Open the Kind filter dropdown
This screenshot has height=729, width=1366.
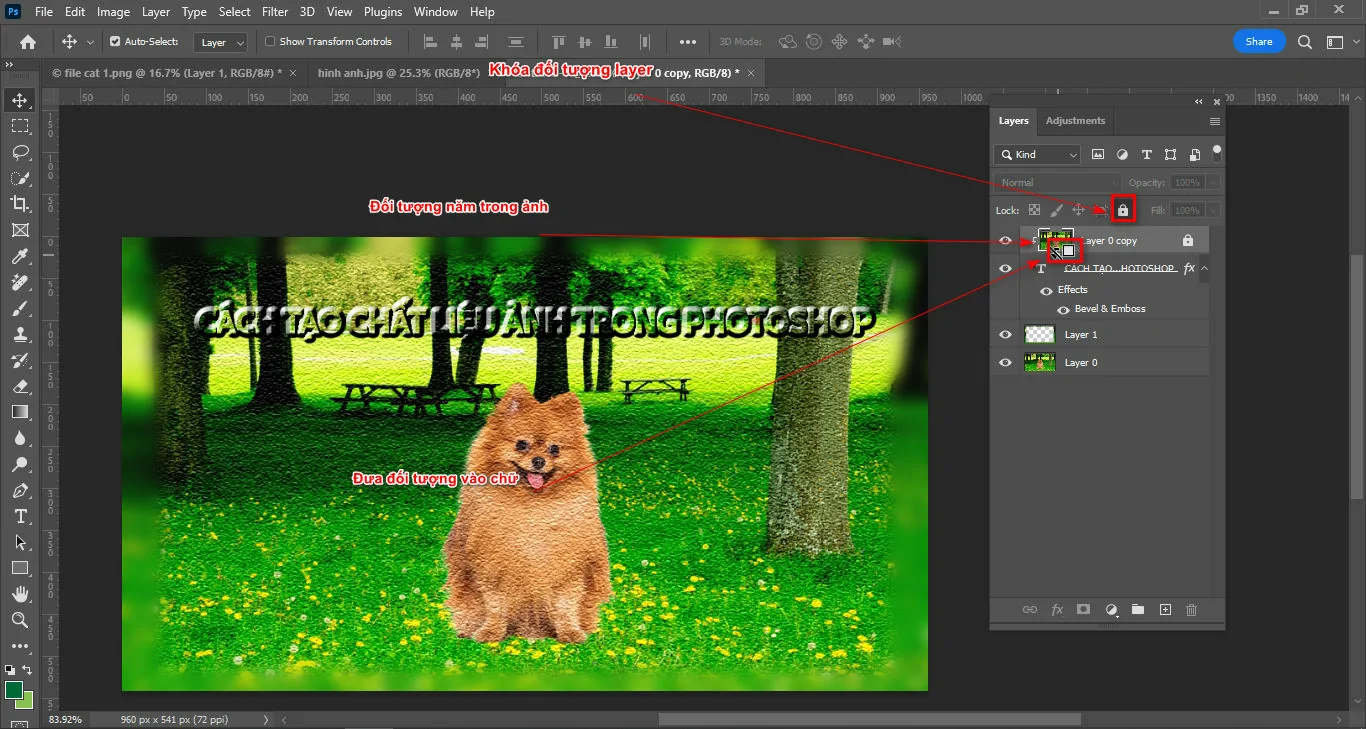(x=1036, y=154)
